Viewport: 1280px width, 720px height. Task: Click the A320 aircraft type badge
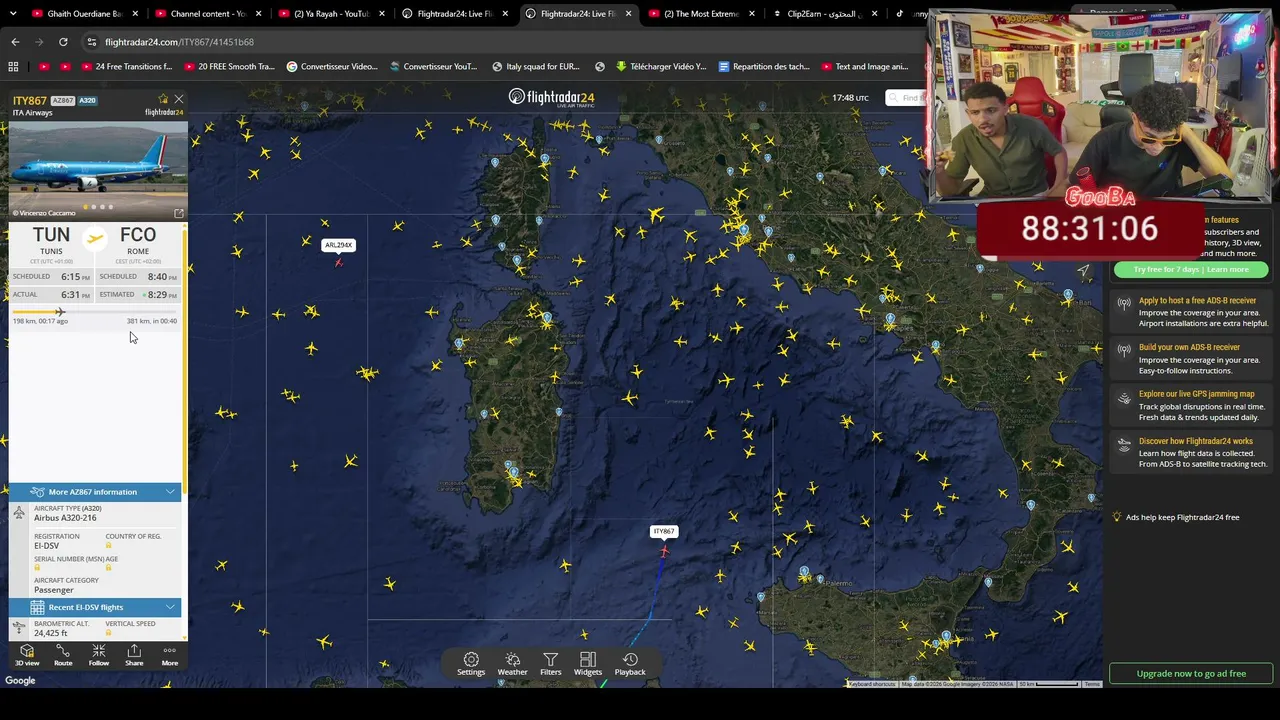pyautogui.click(x=88, y=101)
